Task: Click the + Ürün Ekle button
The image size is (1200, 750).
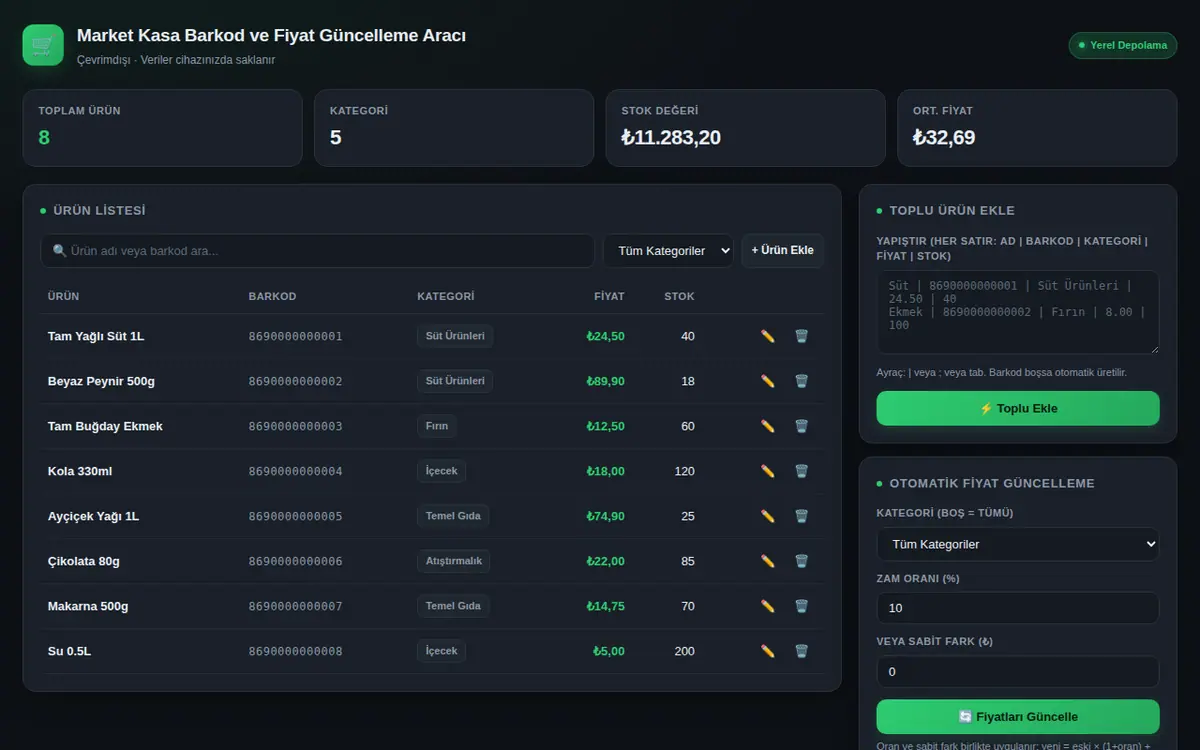Action: click(782, 251)
